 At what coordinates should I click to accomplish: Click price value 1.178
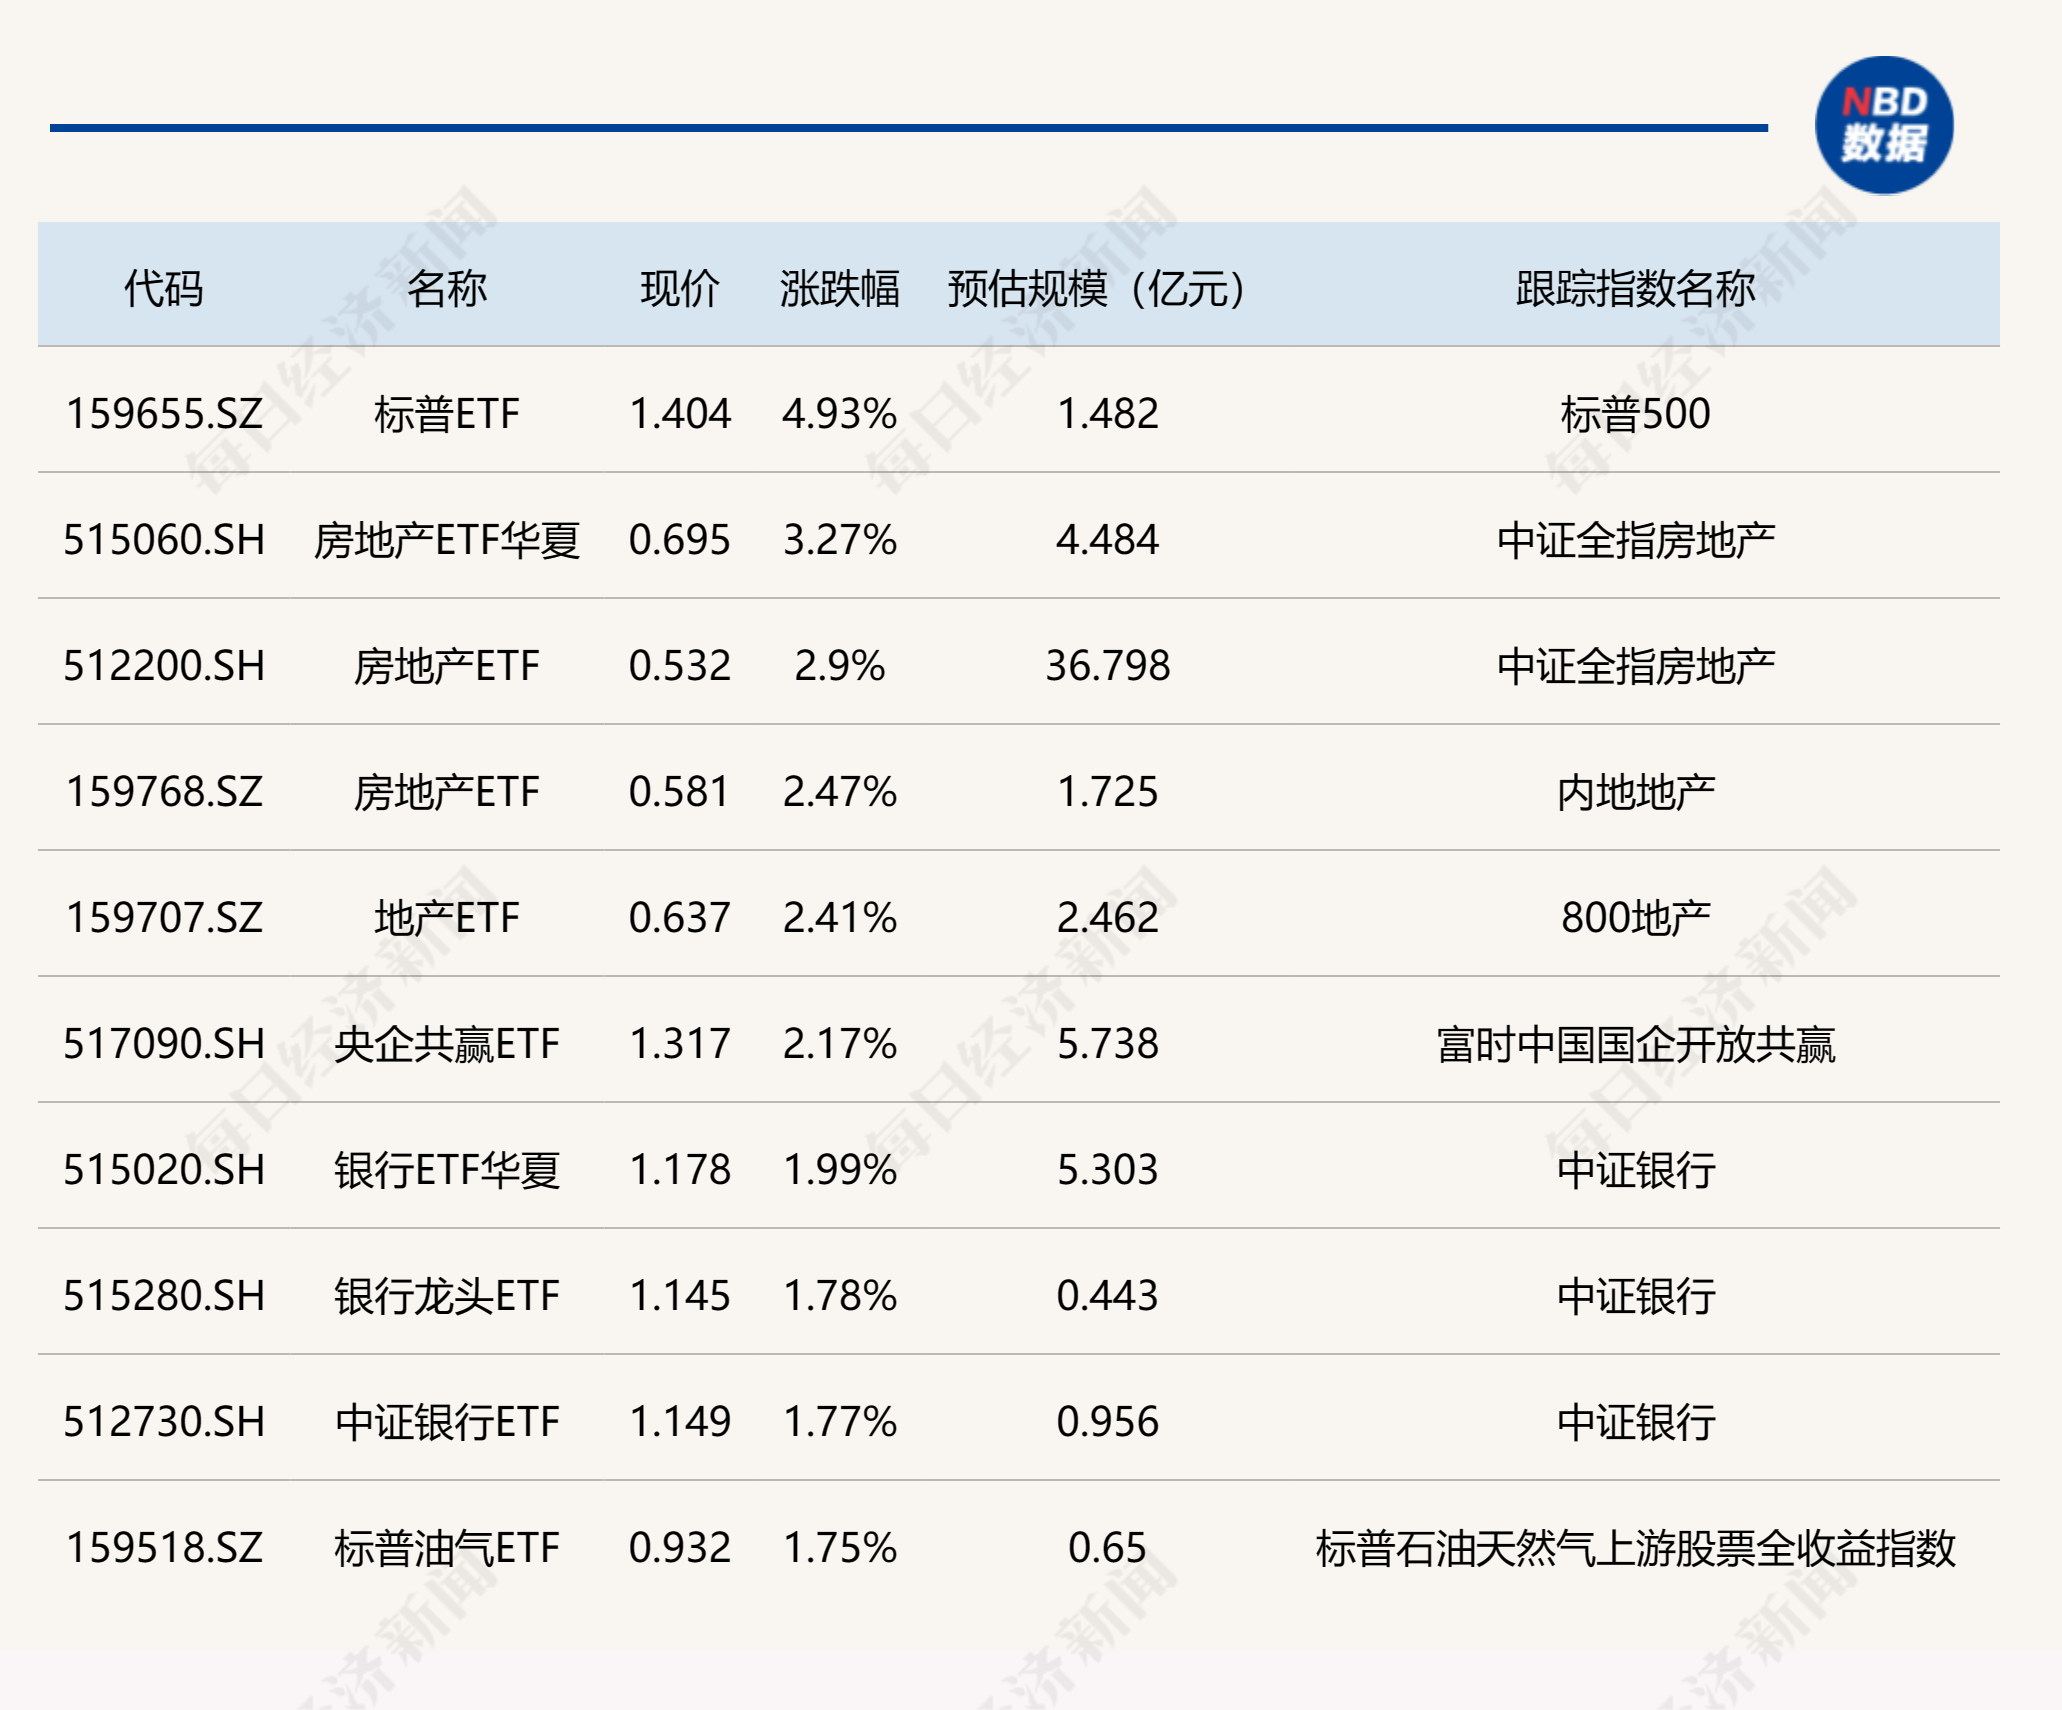[x=680, y=1170]
